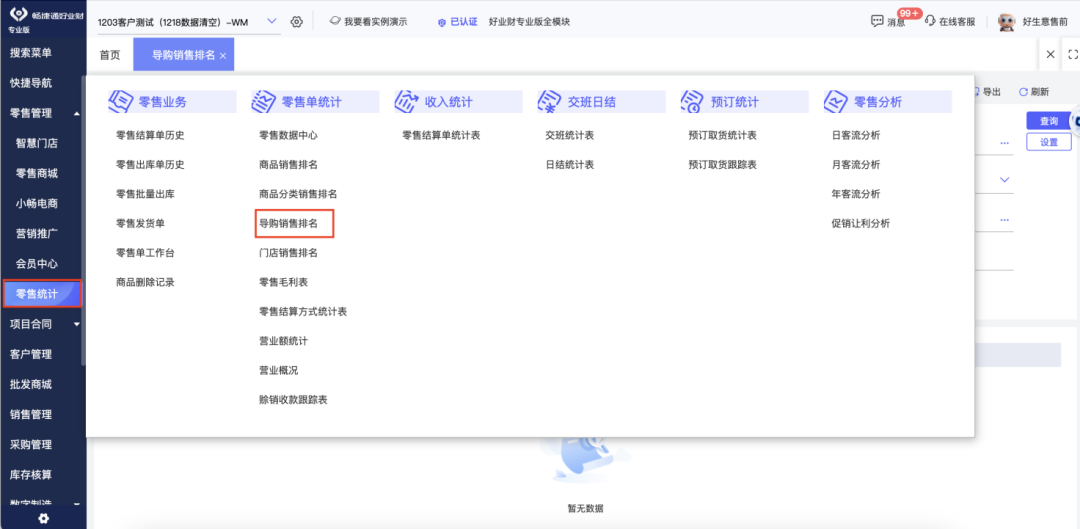The width and height of the screenshot is (1080, 529).
Task: Open 零售出库单历史 menu link
Action: pyautogui.click(x=150, y=165)
